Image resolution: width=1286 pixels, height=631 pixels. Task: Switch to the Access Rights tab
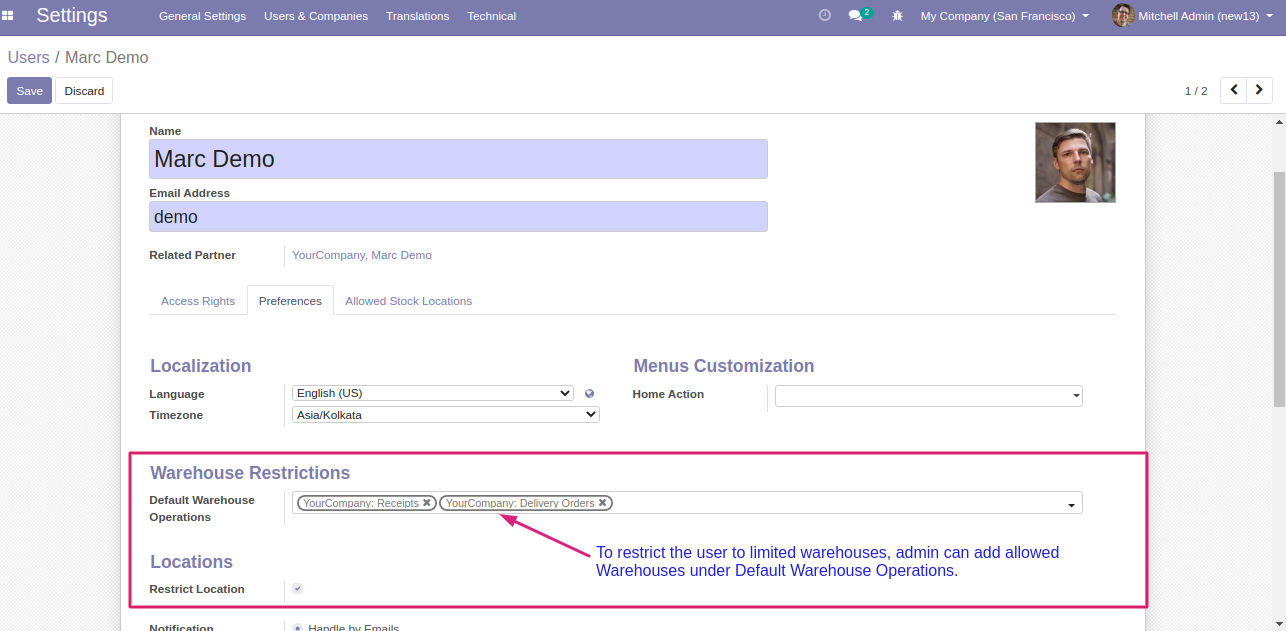pyautogui.click(x=198, y=301)
